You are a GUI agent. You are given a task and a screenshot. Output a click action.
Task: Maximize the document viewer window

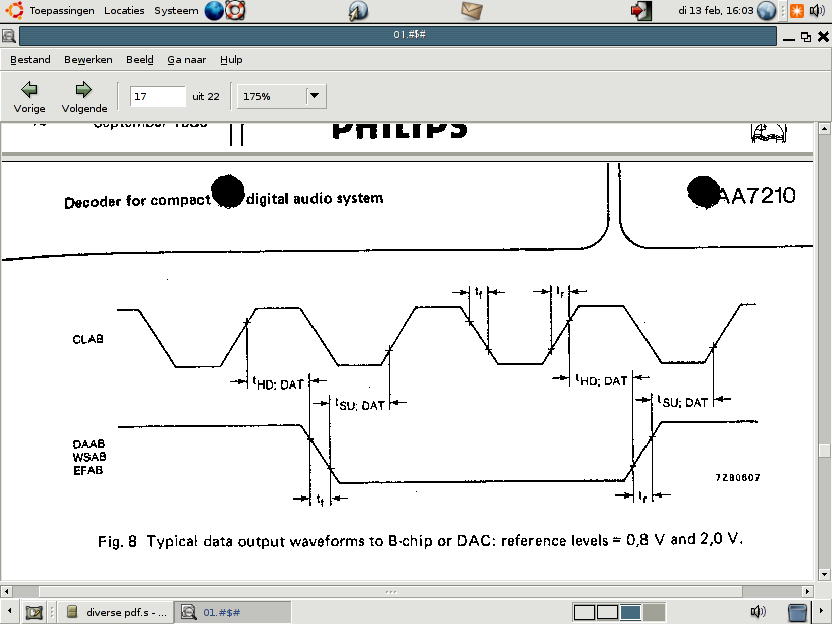pyautogui.click(x=806, y=37)
